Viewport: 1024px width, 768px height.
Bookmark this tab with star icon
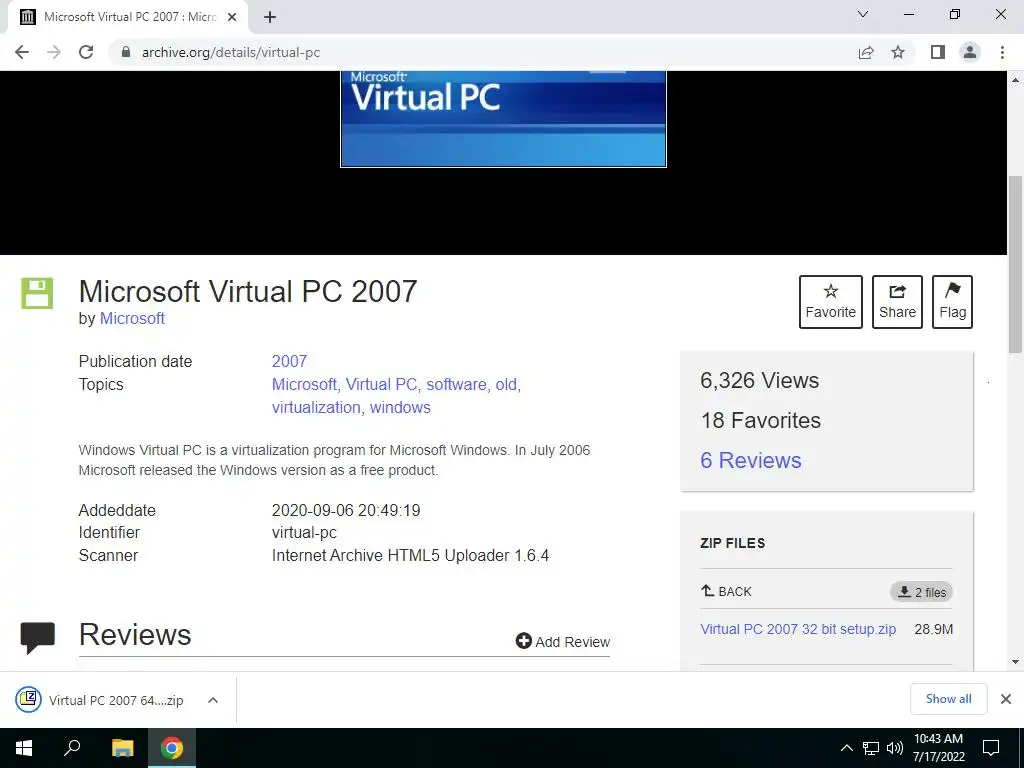(898, 52)
